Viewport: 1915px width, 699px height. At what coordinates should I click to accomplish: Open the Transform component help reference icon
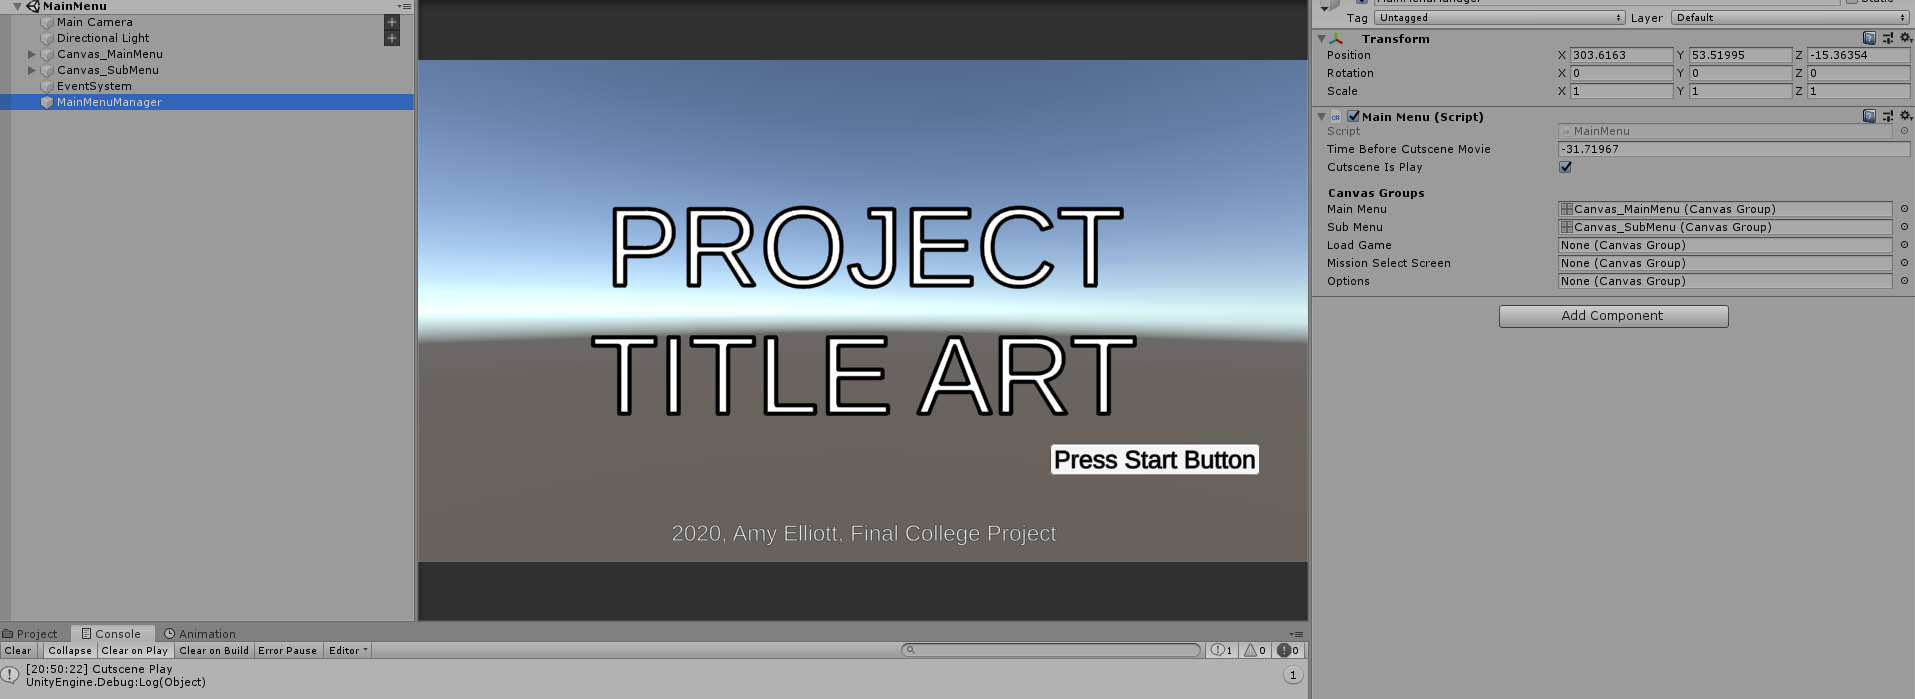(x=1868, y=38)
